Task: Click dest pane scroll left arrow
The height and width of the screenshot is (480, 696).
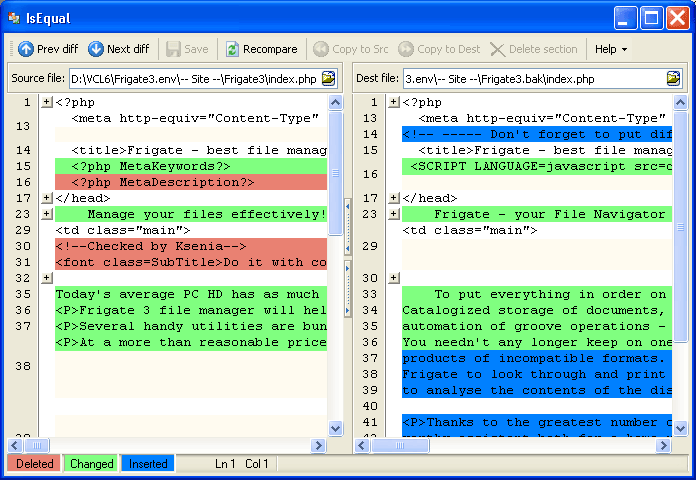Action: point(362,445)
